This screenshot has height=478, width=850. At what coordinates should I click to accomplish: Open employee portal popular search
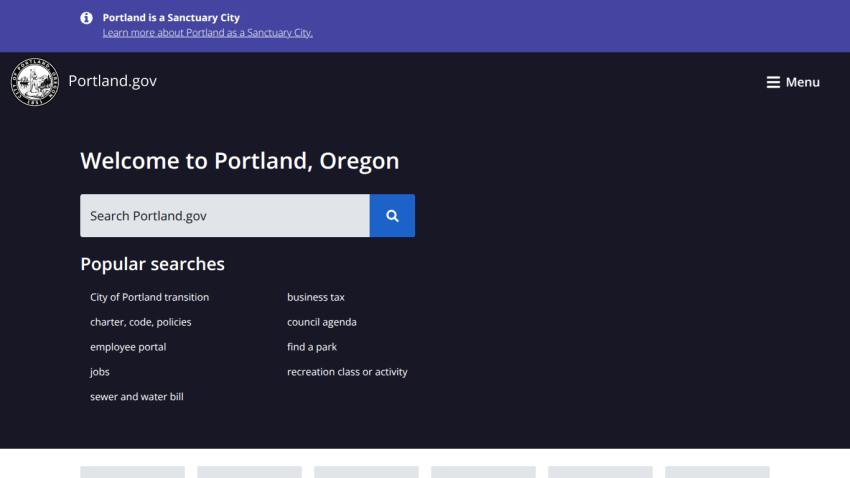tap(128, 347)
